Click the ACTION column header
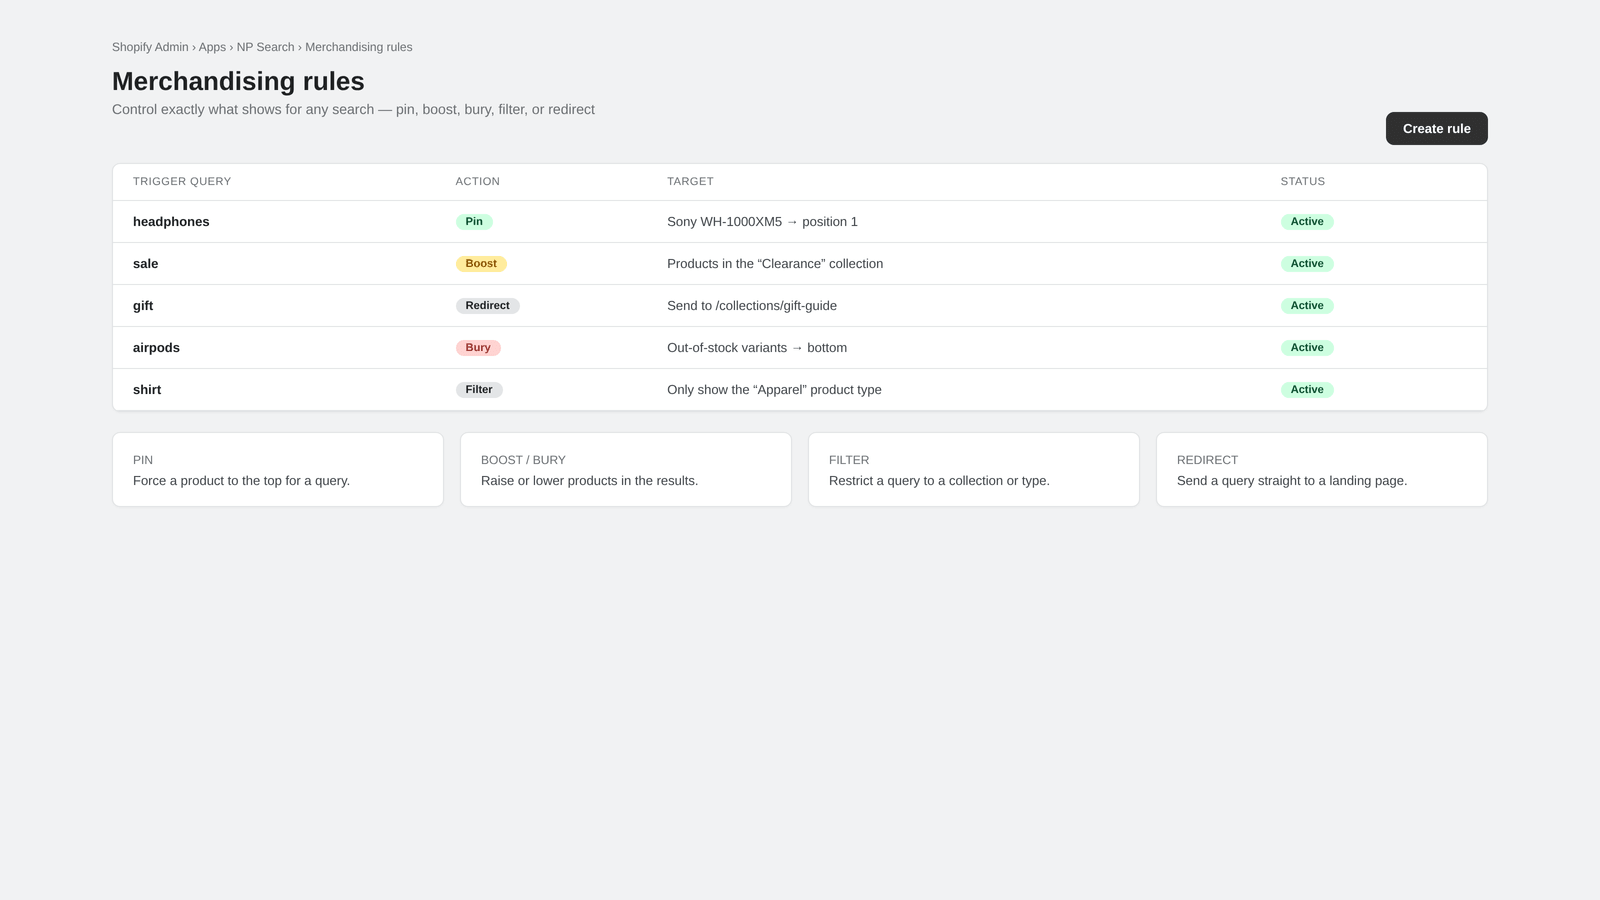The width and height of the screenshot is (1600, 900). click(477, 181)
